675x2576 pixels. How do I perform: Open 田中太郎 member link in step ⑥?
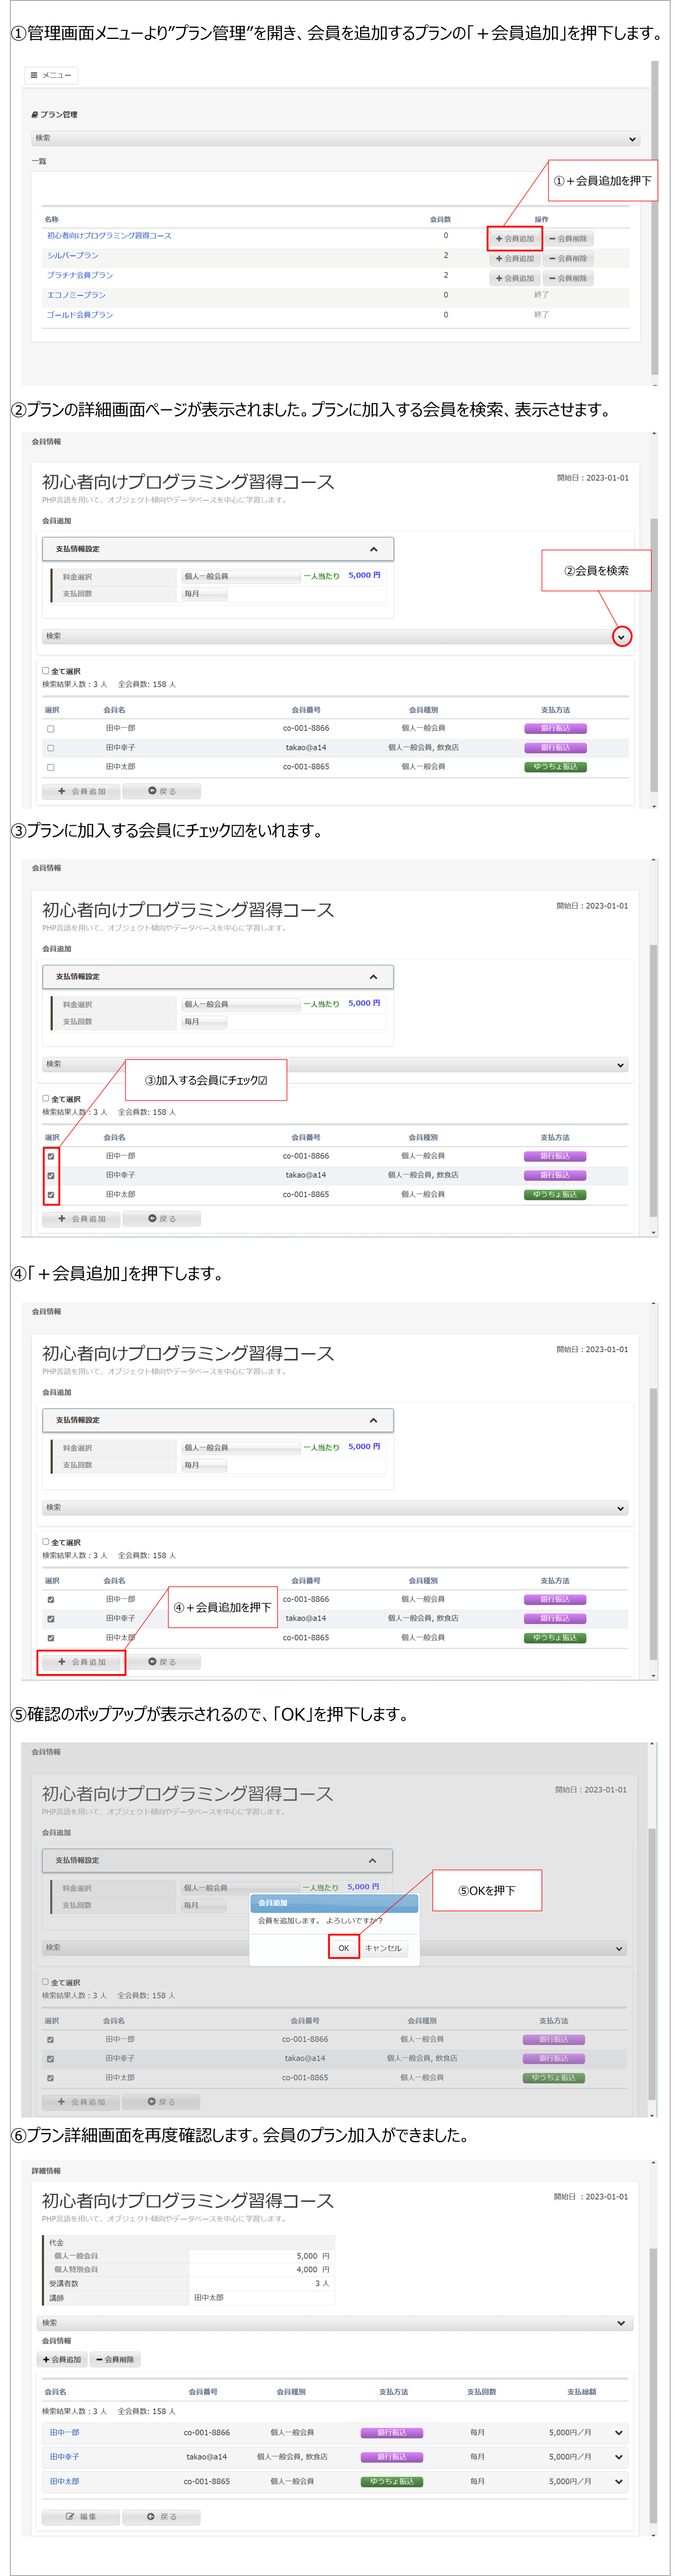point(65,2482)
